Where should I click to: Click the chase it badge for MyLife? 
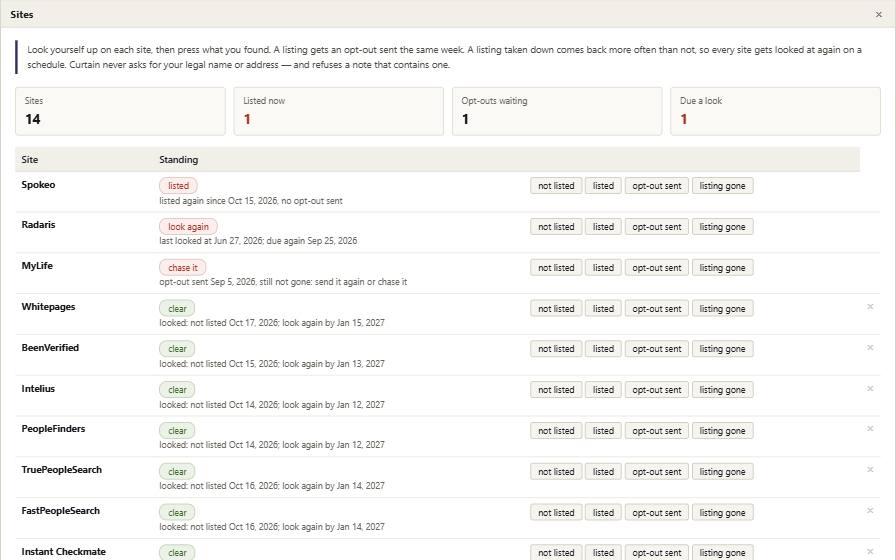[x=183, y=267]
